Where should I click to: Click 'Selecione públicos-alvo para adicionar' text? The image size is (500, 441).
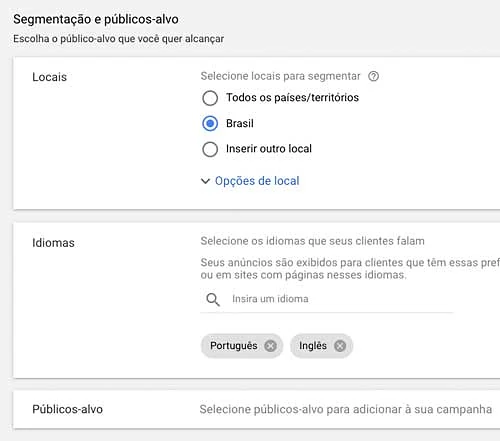coord(345,409)
